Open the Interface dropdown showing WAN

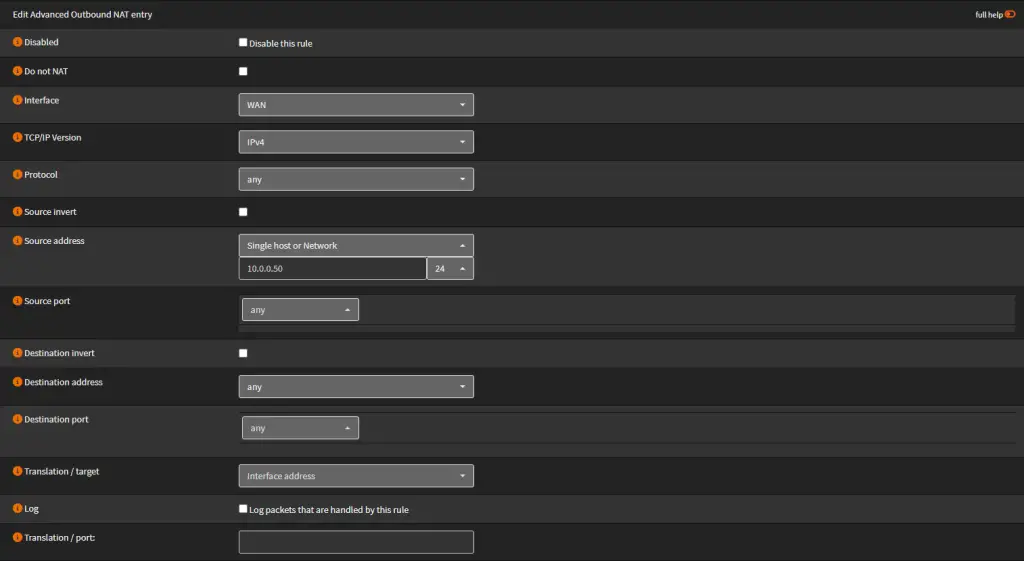pyautogui.click(x=355, y=105)
